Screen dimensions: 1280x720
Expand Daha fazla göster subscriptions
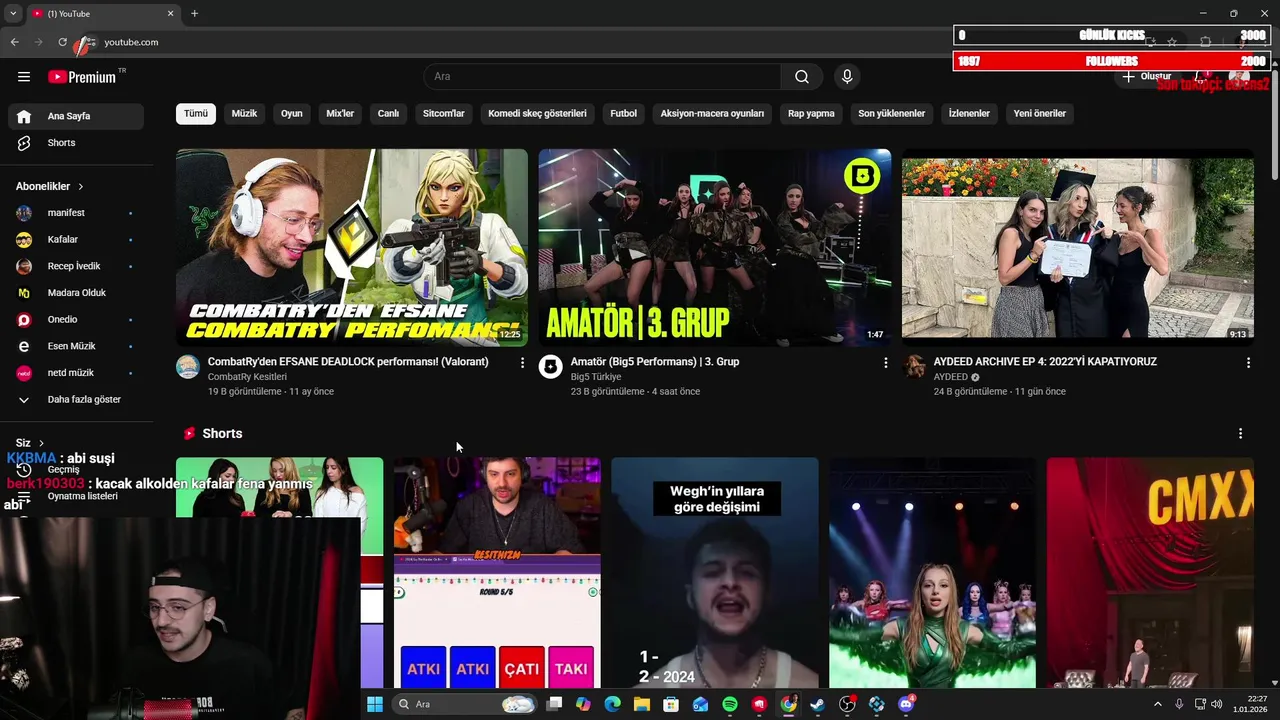(76, 400)
